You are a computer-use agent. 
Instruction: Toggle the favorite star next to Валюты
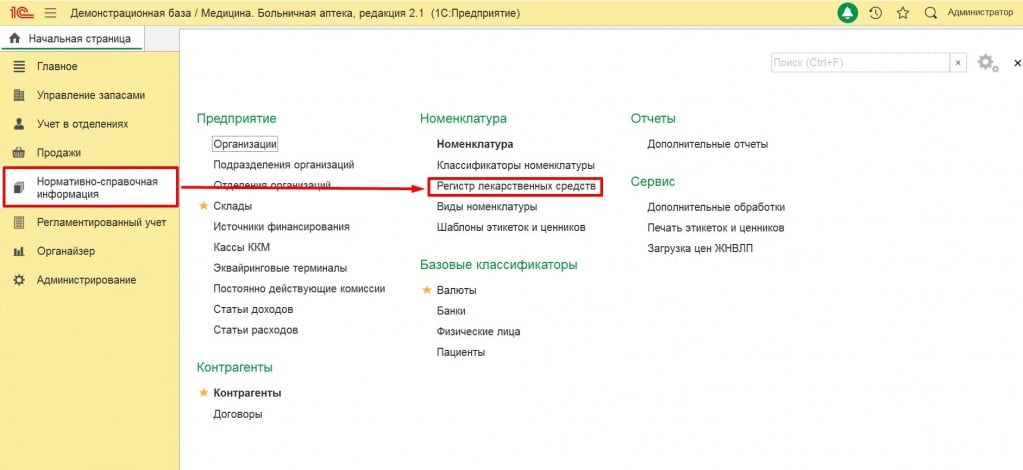coord(427,290)
